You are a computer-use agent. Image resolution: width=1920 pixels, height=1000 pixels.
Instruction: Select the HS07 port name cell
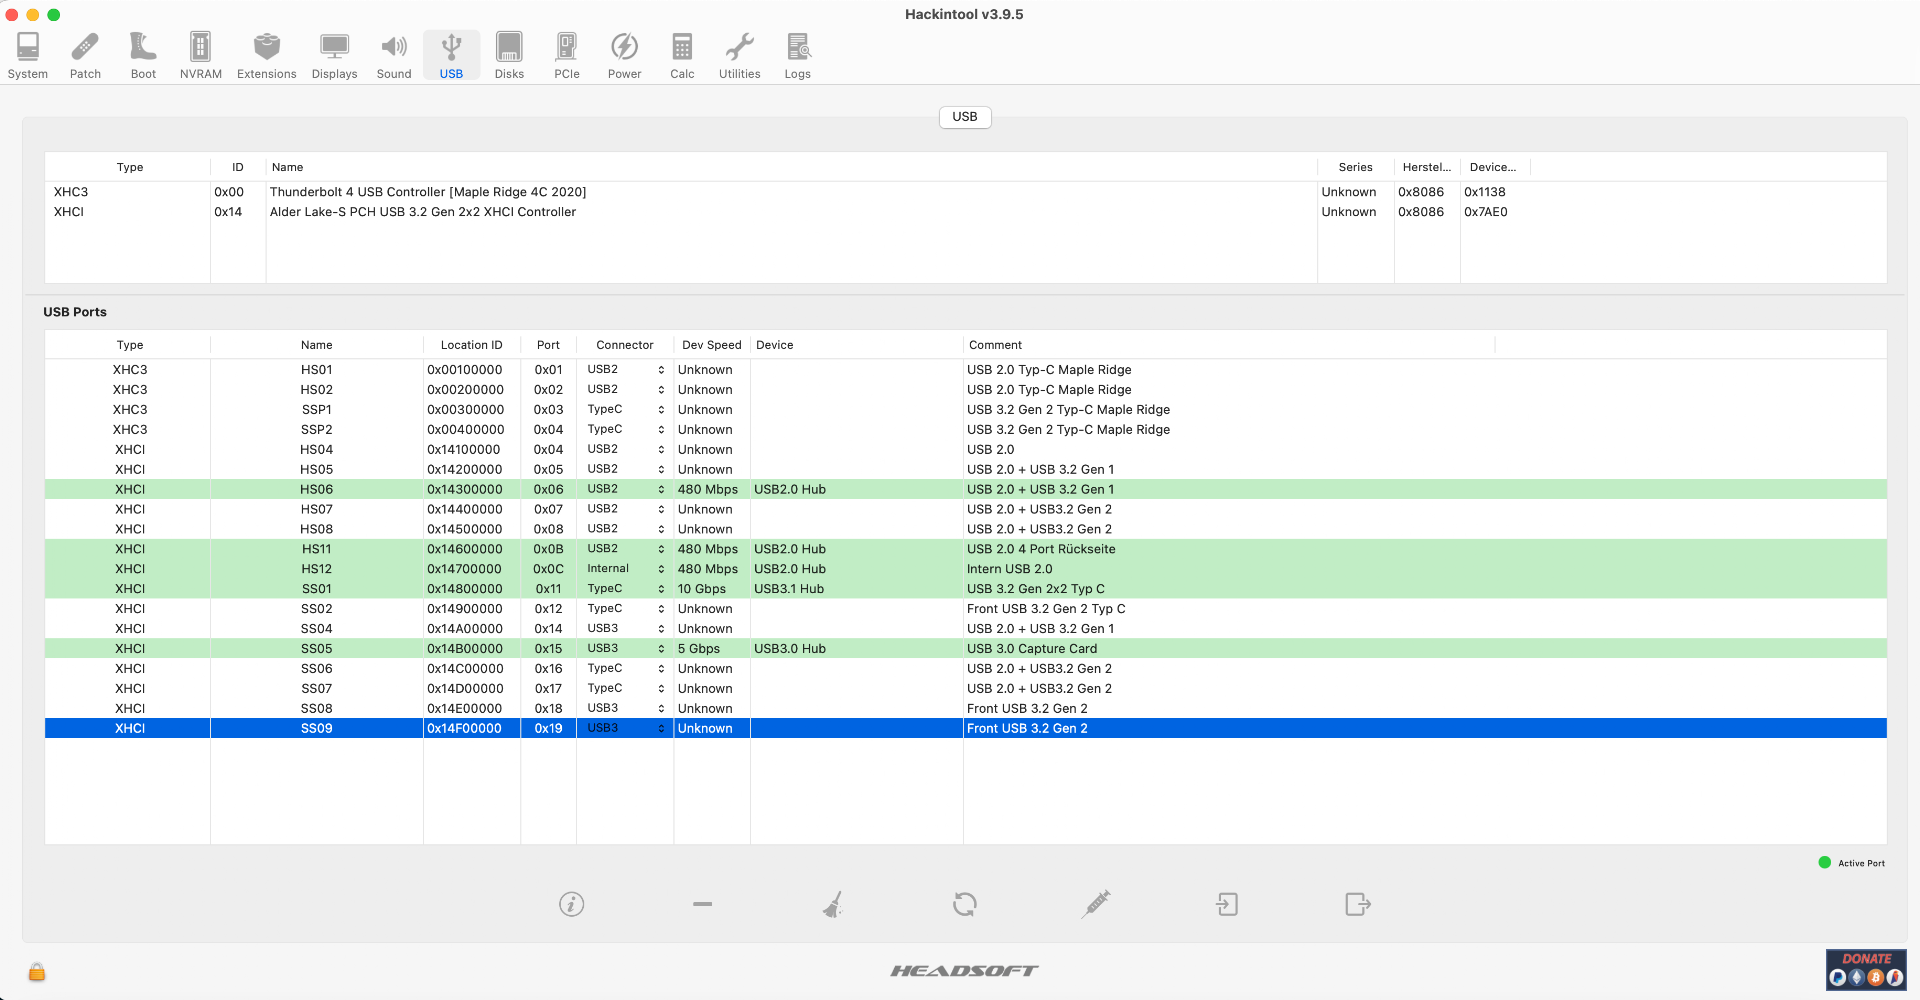pos(317,509)
